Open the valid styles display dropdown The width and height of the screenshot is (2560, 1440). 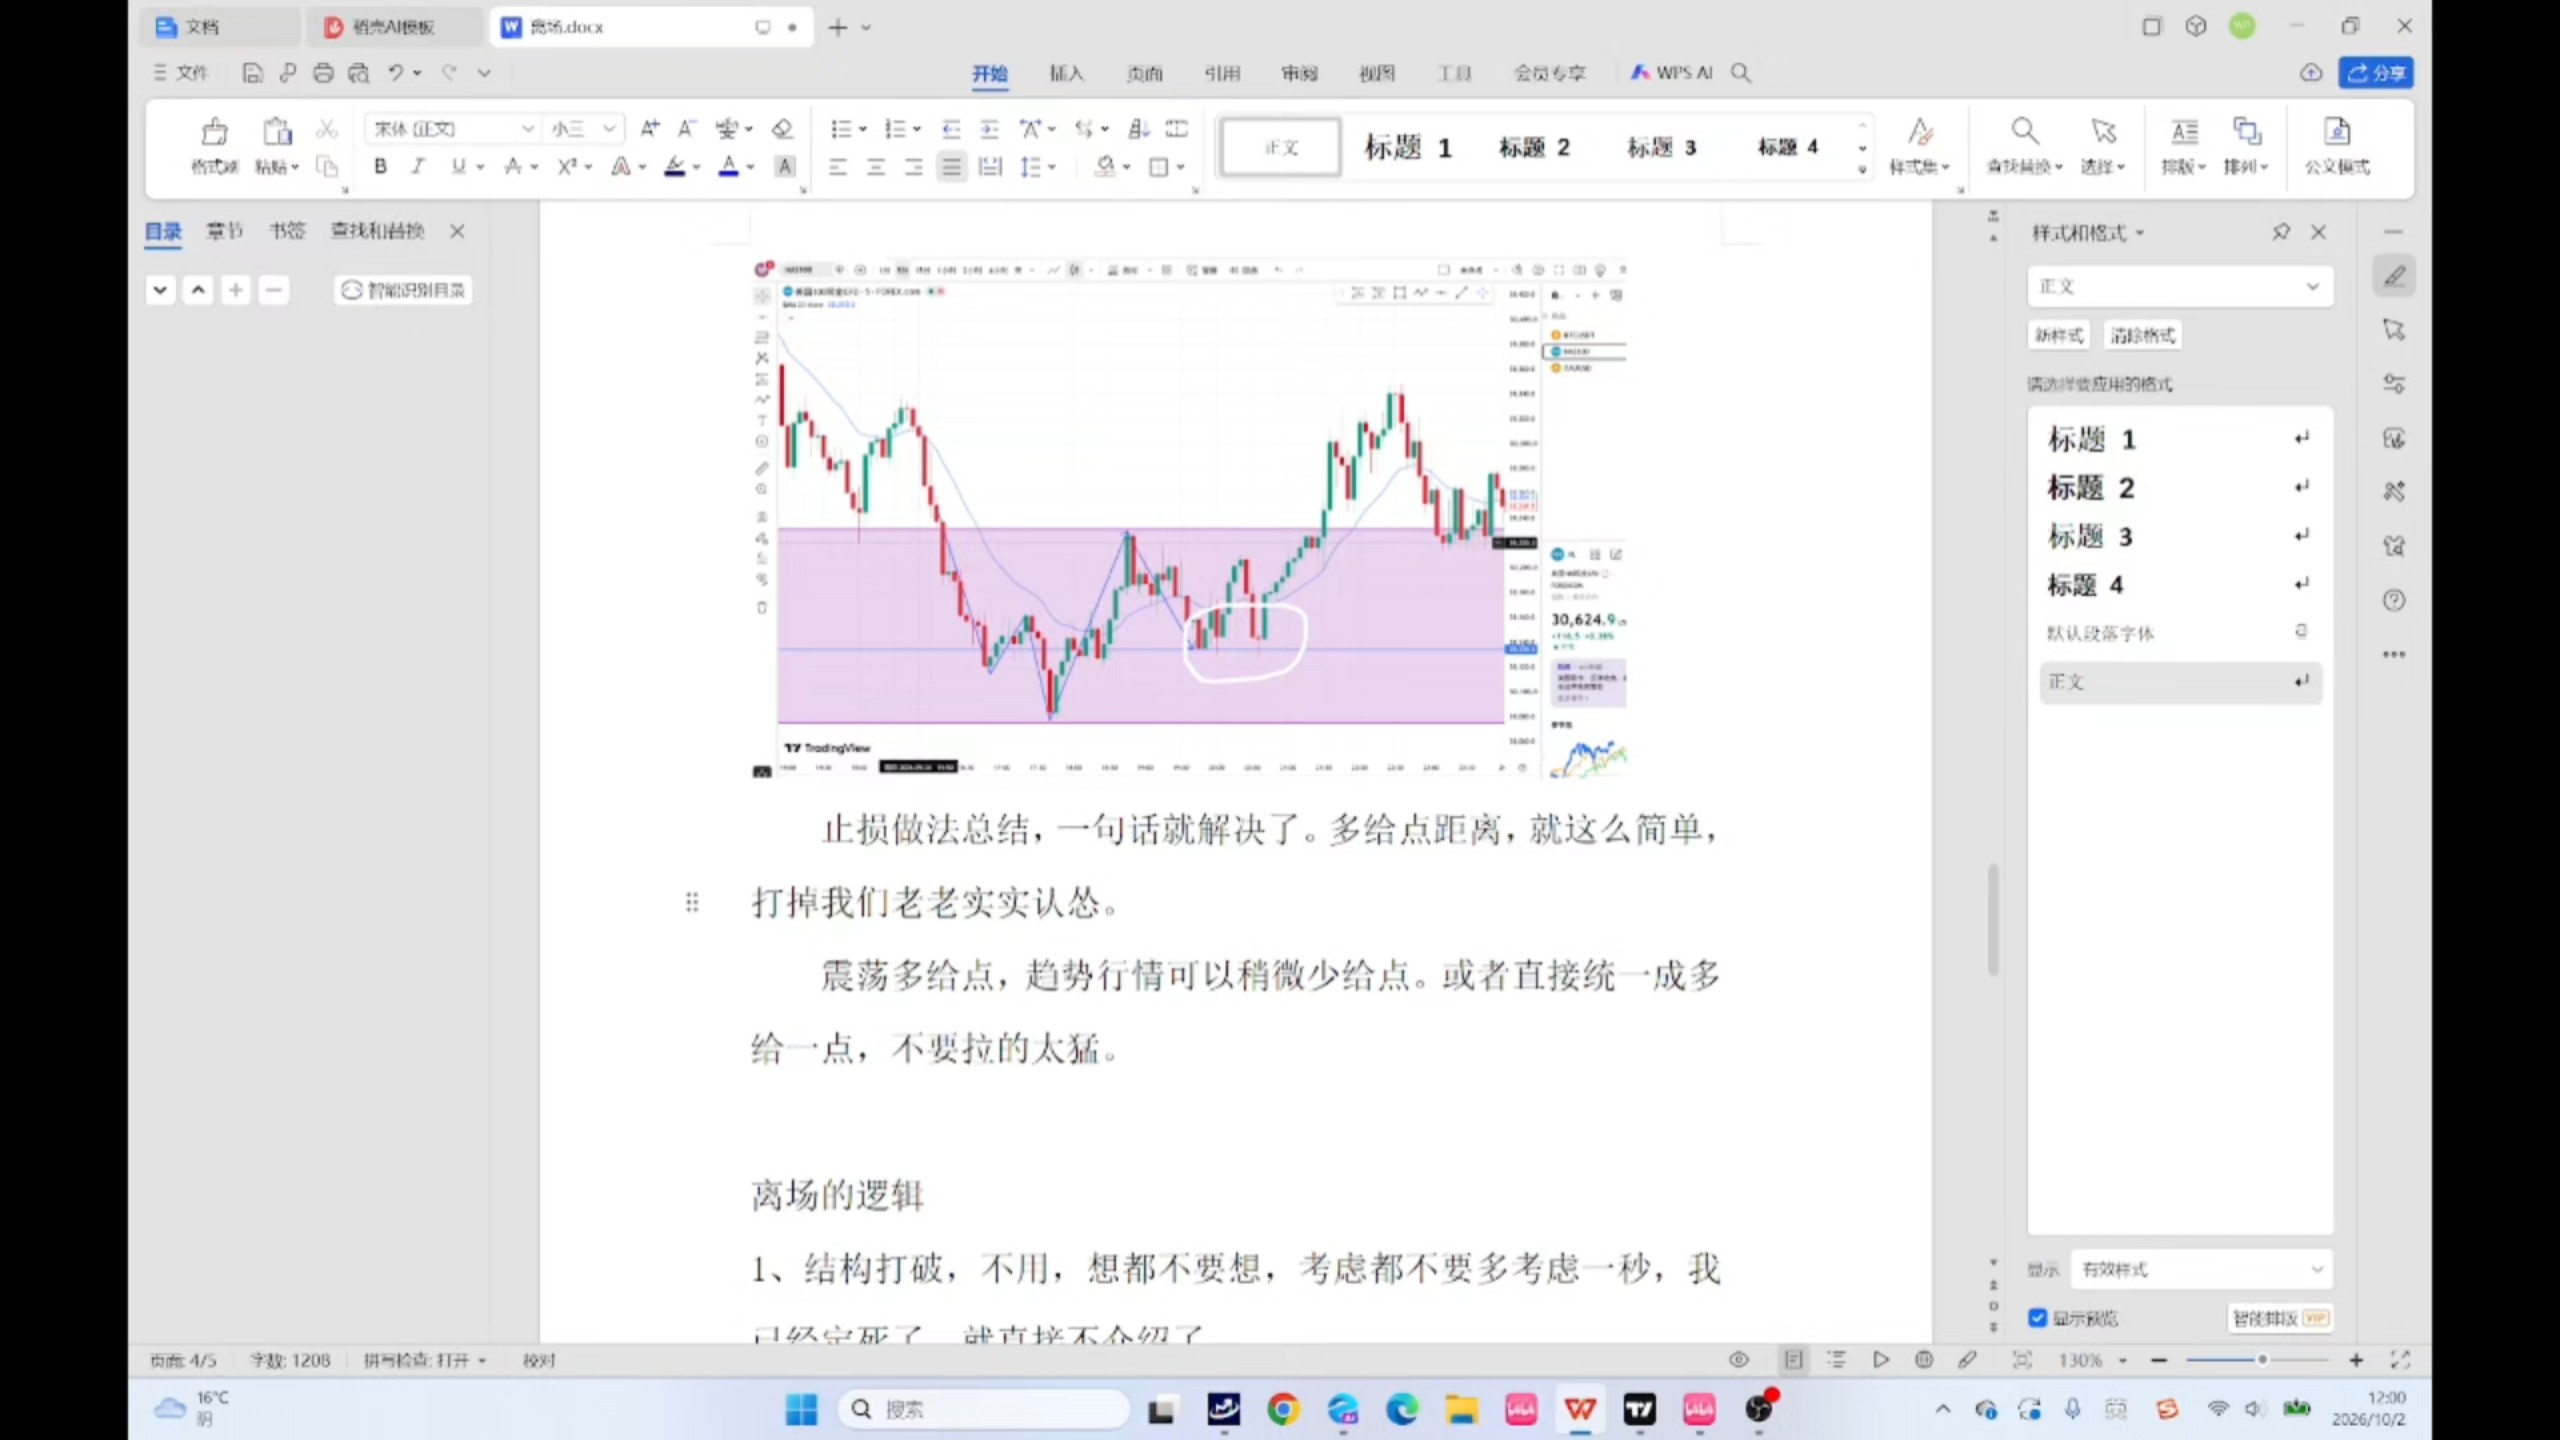[2201, 1270]
